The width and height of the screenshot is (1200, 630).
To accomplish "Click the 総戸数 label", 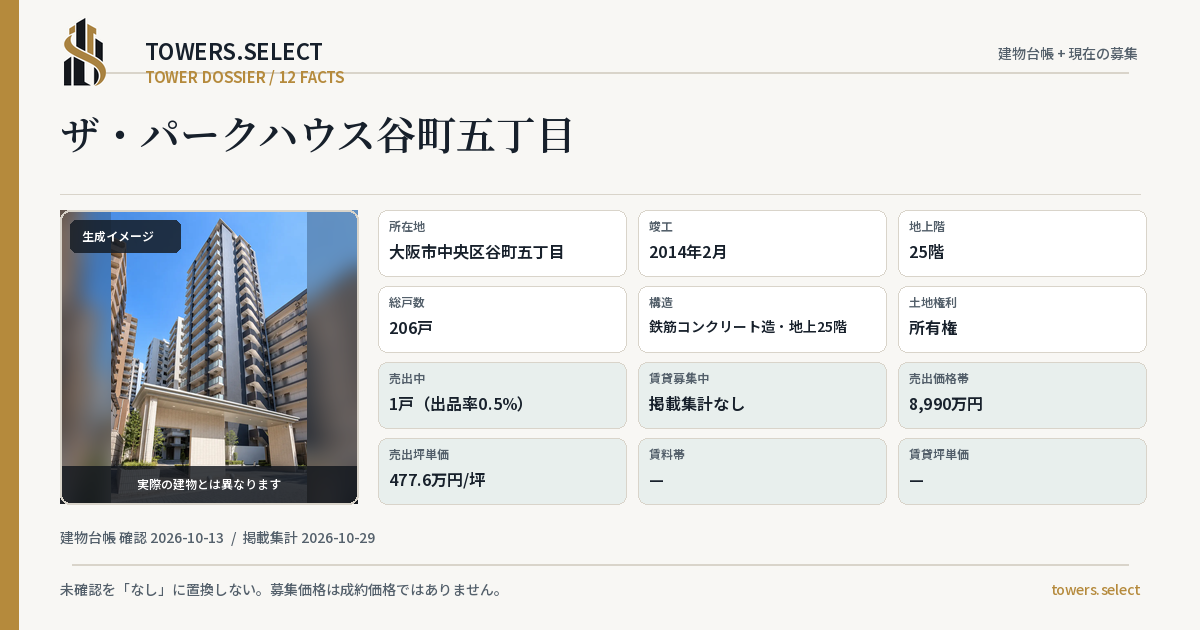I will [x=407, y=303].
